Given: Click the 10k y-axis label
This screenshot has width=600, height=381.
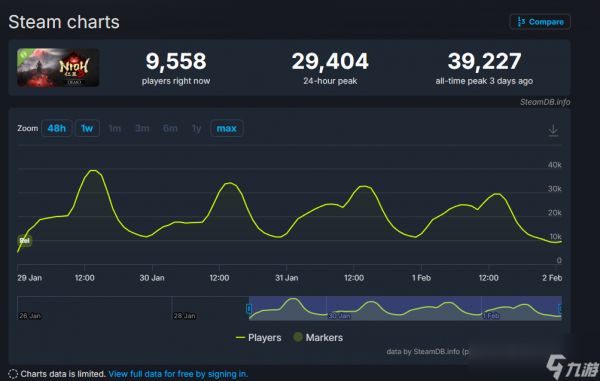Looking at the screenshot, I should (555, 236).
